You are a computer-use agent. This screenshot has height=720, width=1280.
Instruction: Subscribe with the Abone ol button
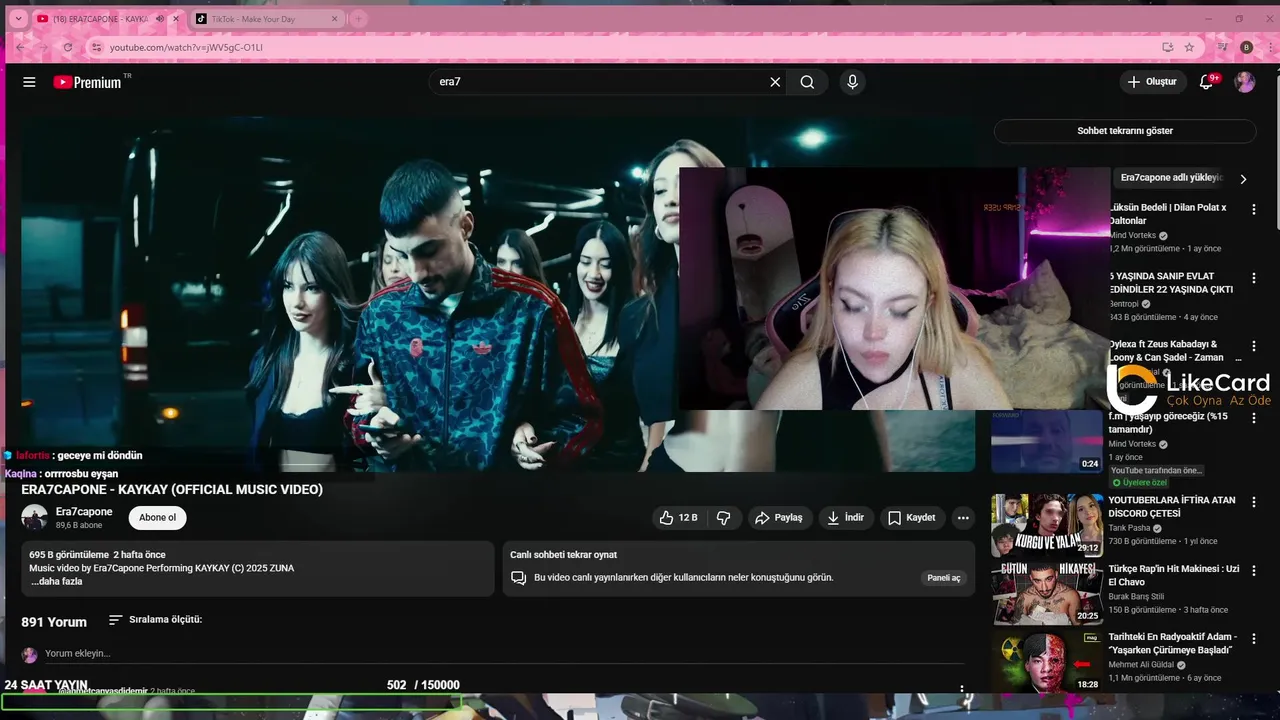[157, 517]
